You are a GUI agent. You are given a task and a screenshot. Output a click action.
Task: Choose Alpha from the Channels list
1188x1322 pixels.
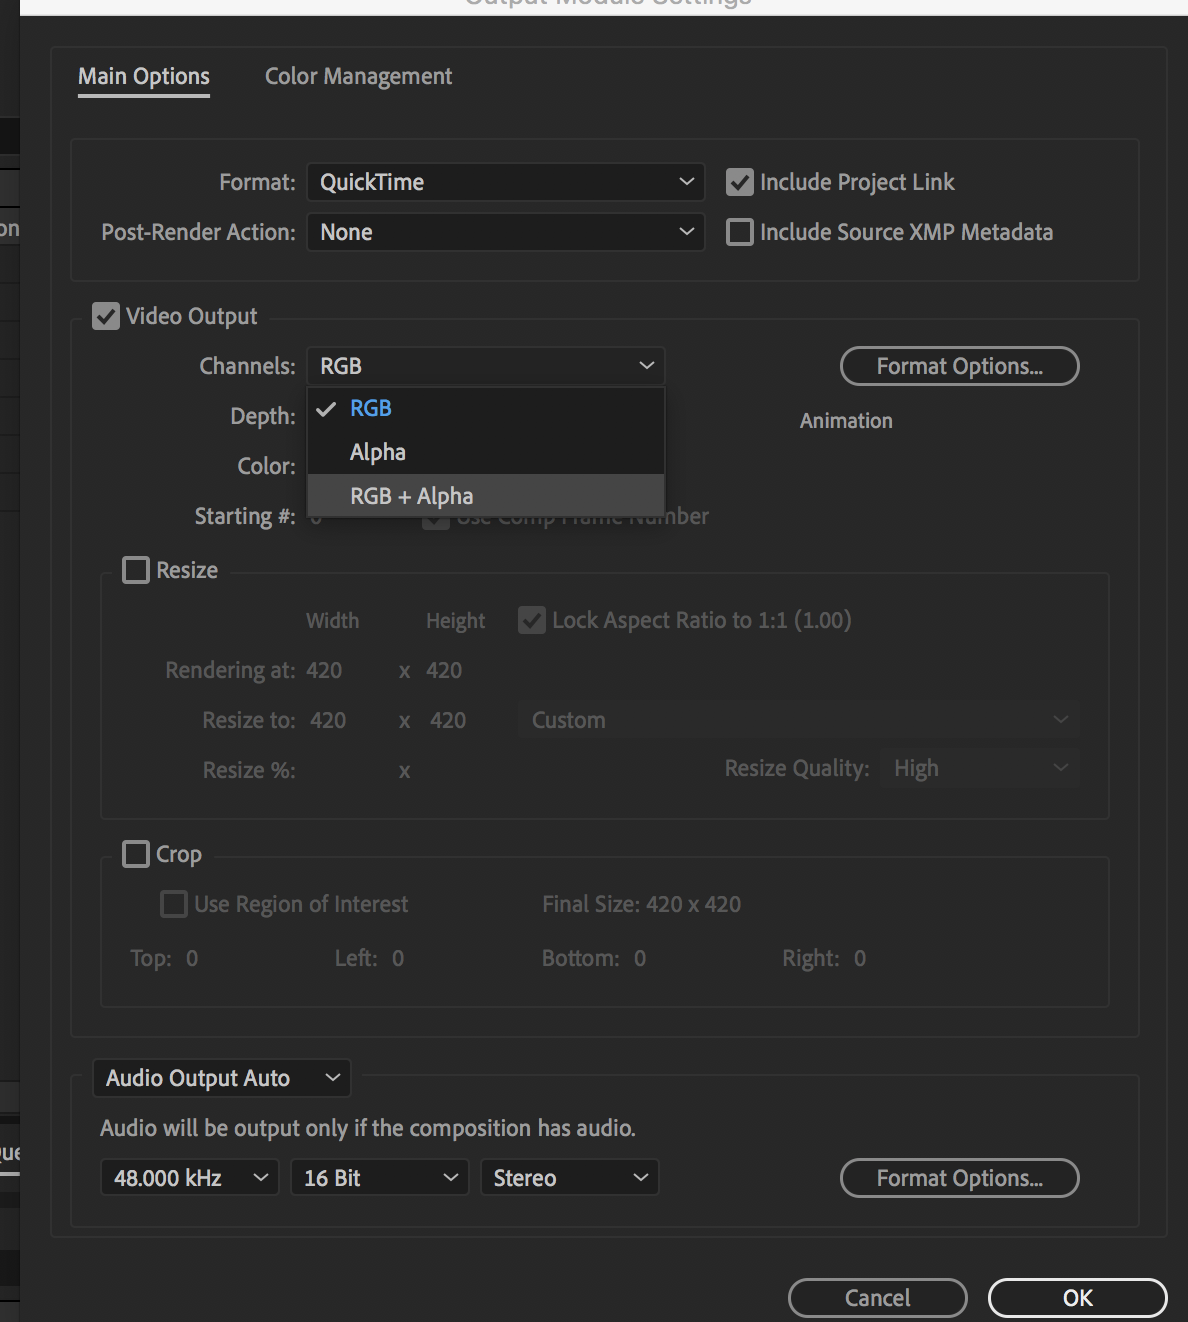tap(486, 452)
